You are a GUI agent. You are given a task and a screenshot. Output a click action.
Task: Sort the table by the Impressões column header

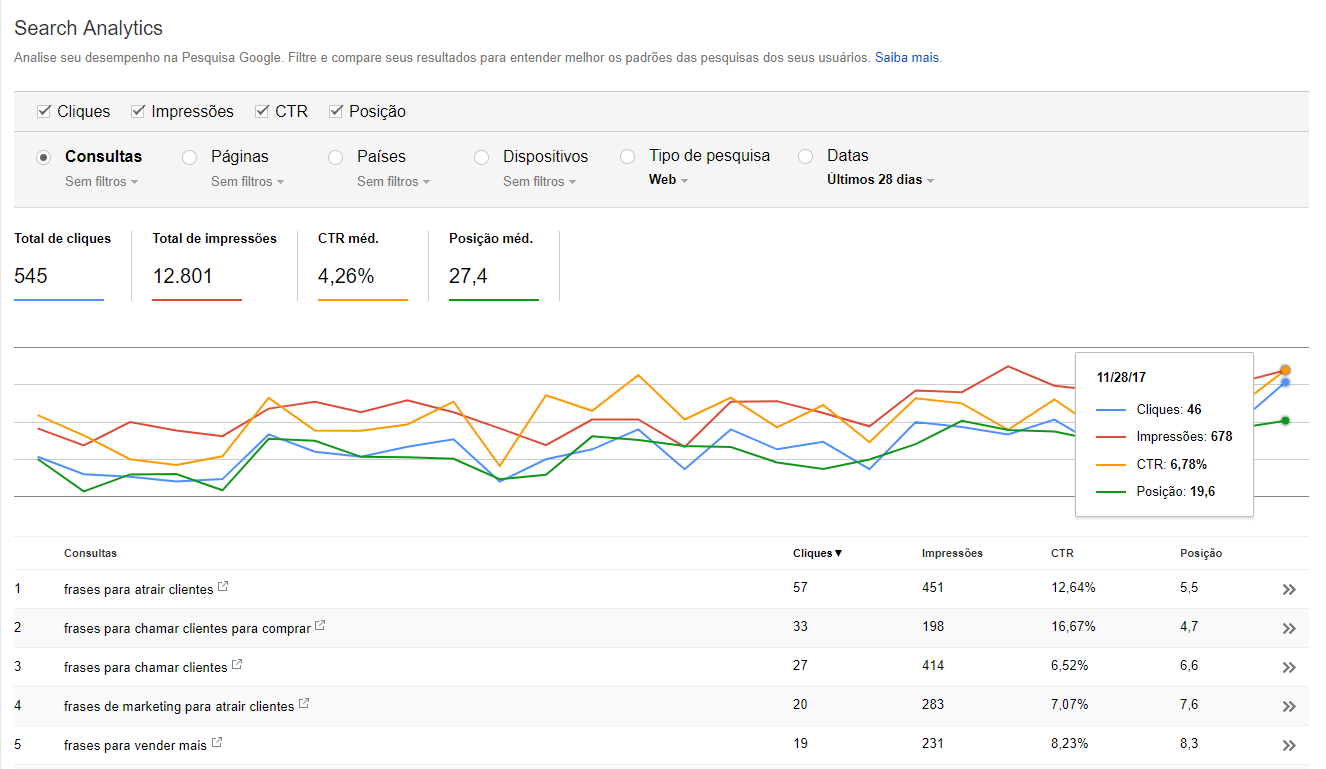952,552
